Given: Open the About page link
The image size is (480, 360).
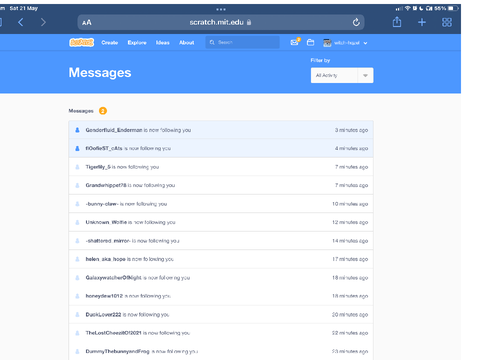Looking at the screenshot, I should 187,43.
